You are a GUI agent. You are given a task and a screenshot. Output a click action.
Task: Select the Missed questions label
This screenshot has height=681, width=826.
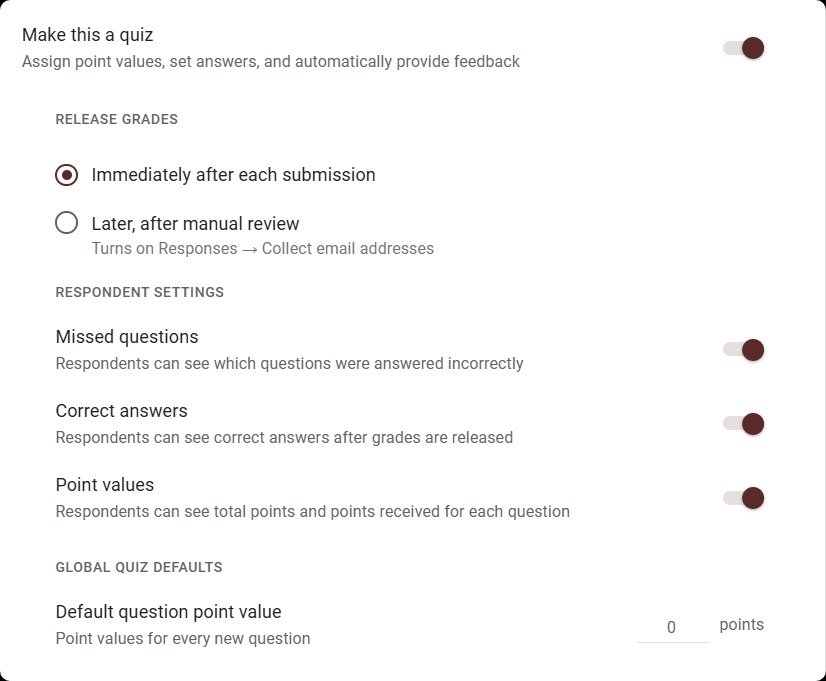click(126, 337)
